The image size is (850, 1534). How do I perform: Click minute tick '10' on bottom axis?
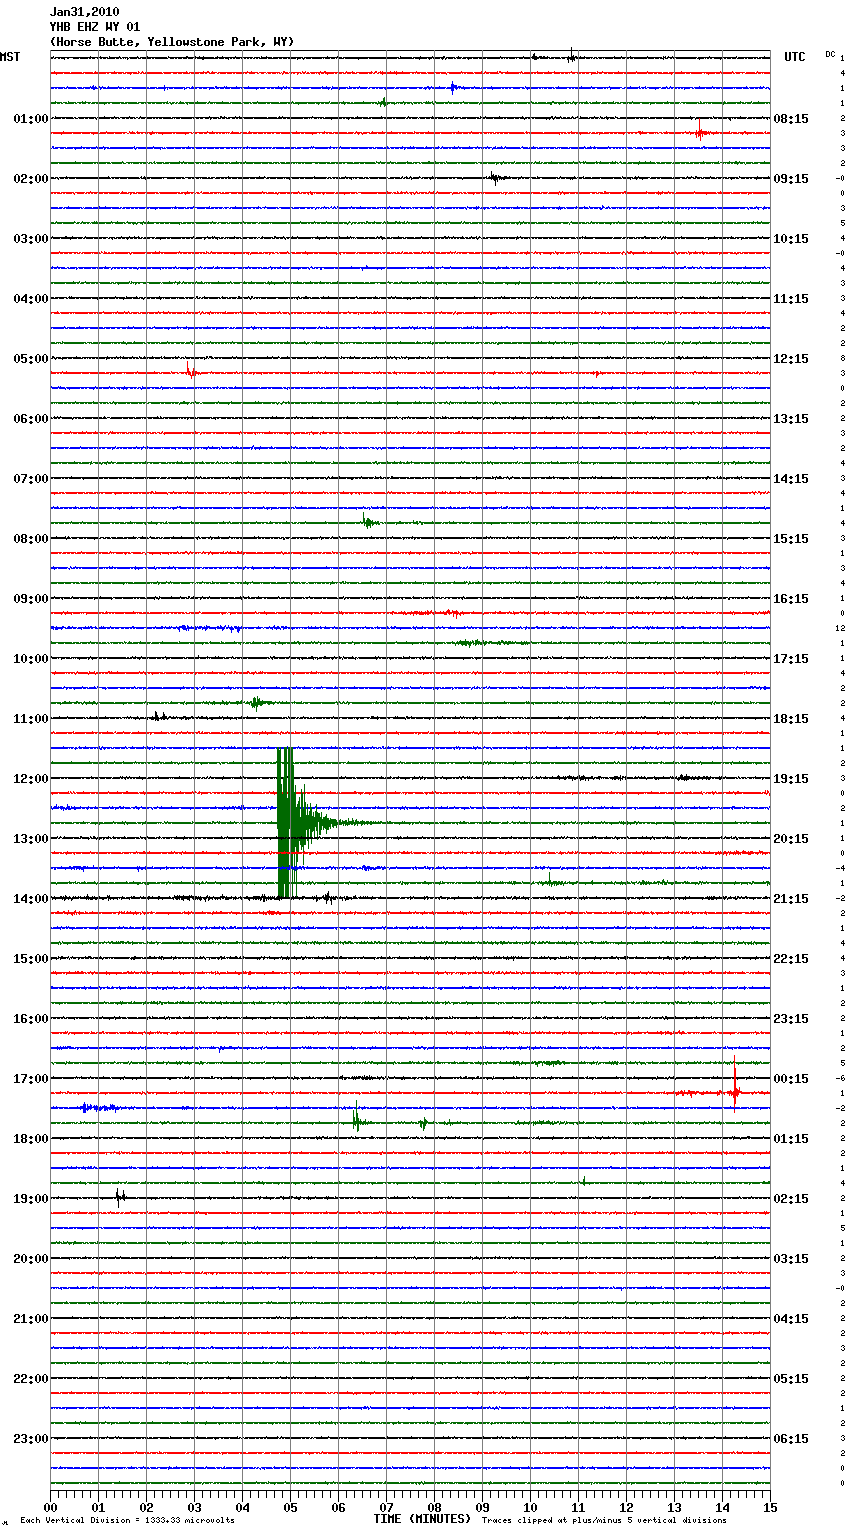point(530,1507)
